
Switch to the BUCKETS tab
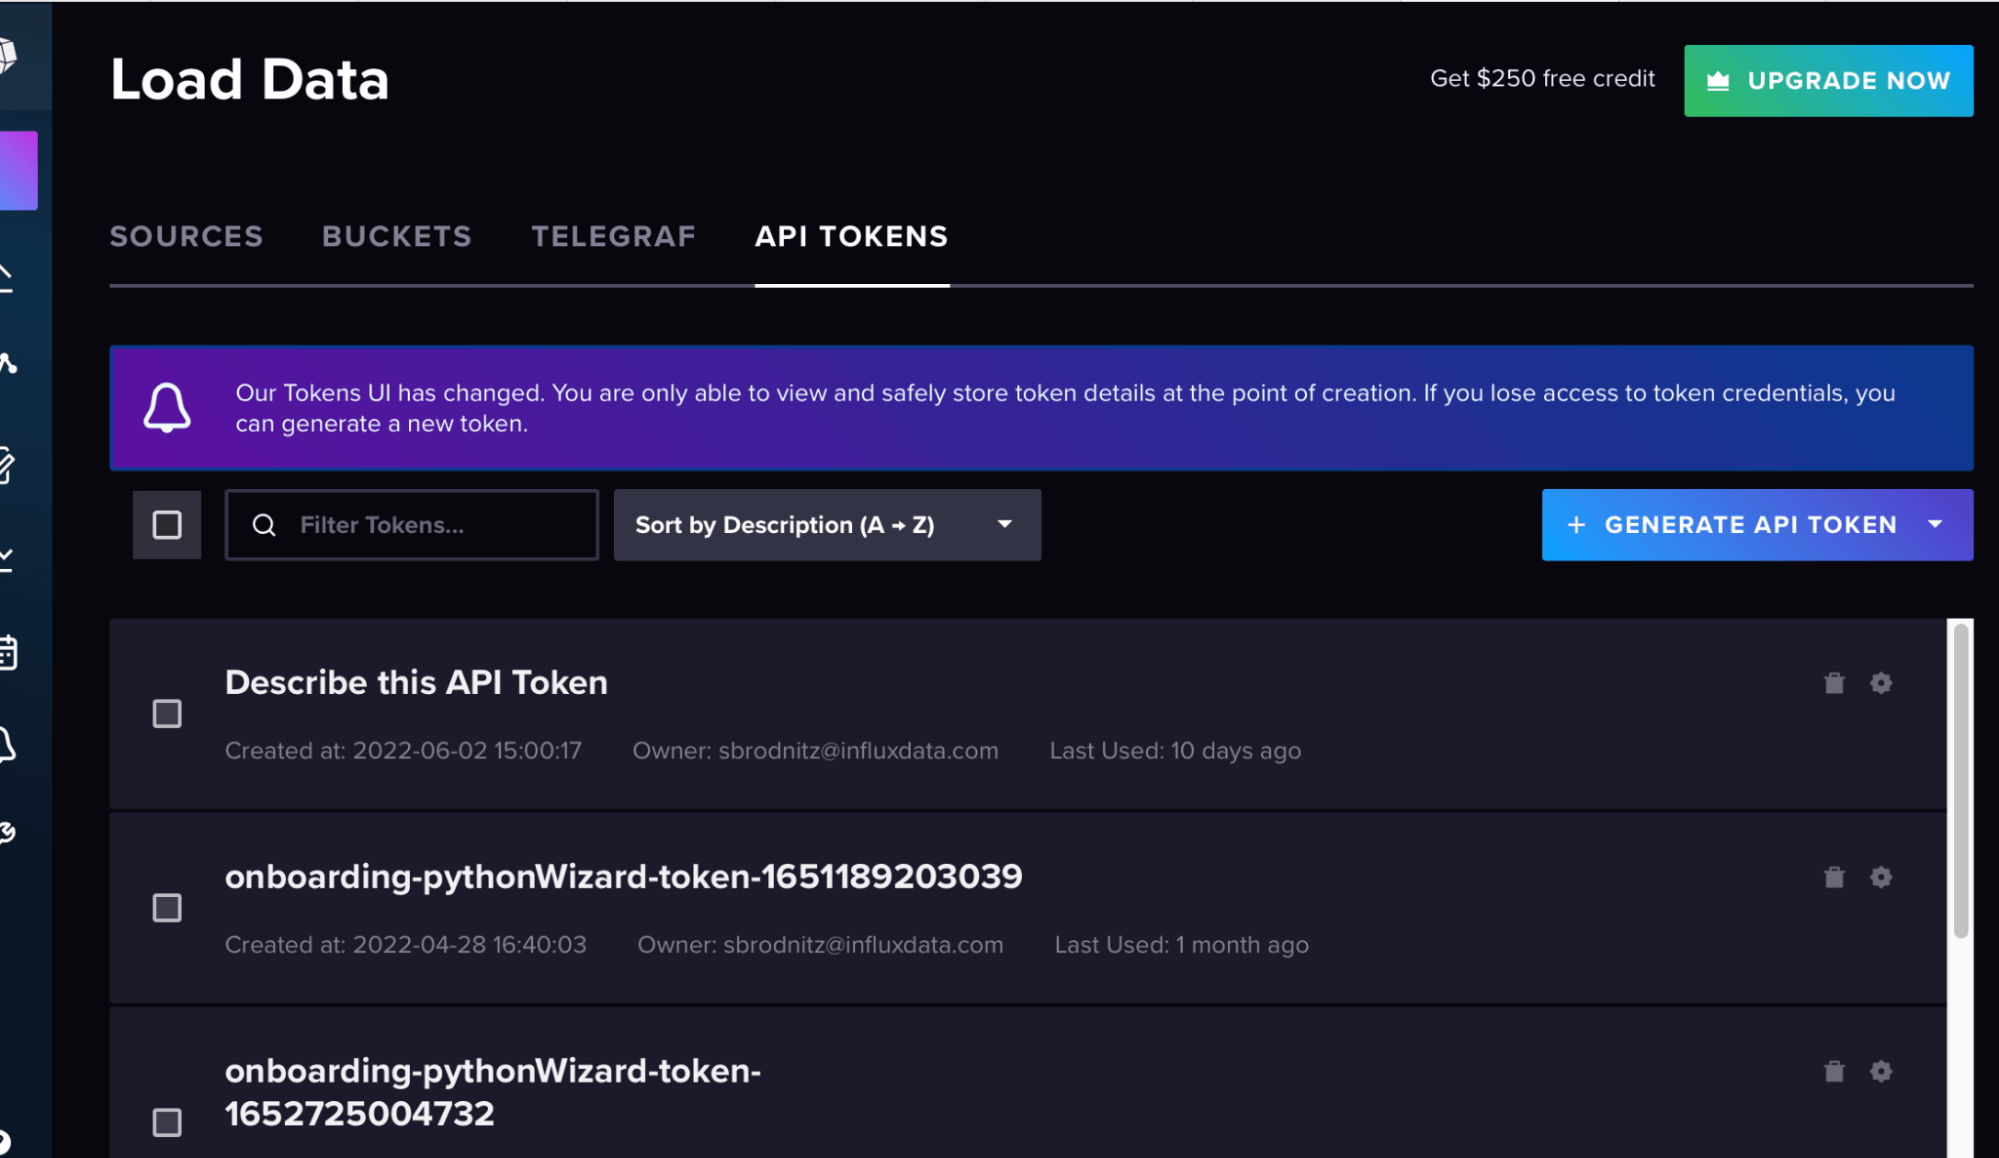[396, 236]
